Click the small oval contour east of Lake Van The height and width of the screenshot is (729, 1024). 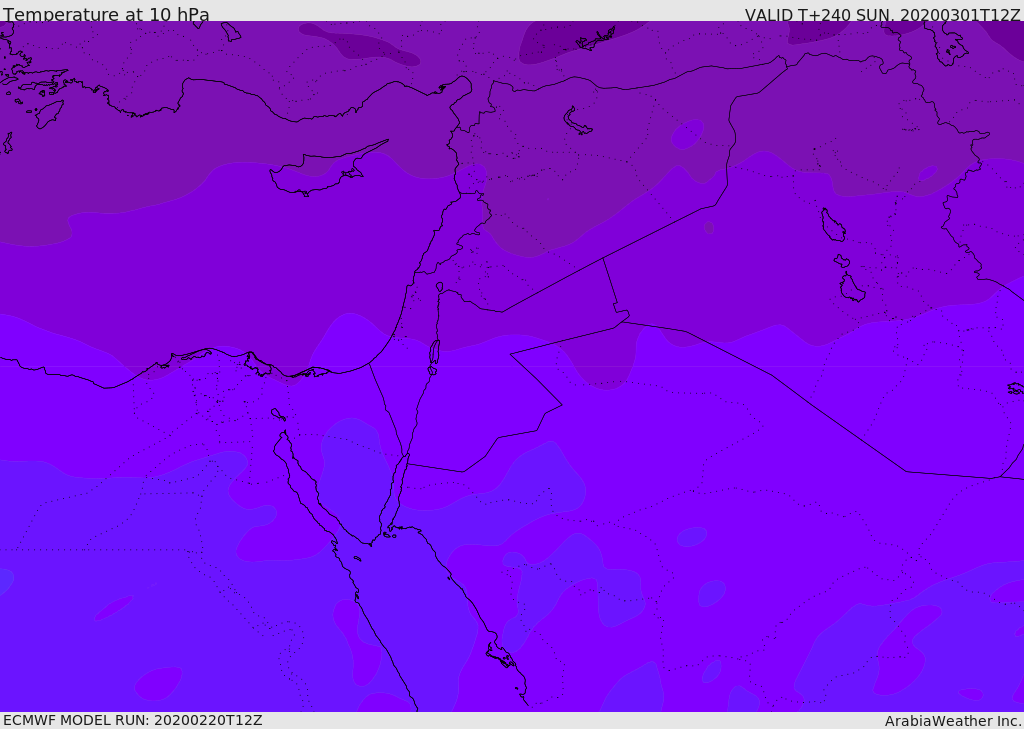tap(687, 133)
